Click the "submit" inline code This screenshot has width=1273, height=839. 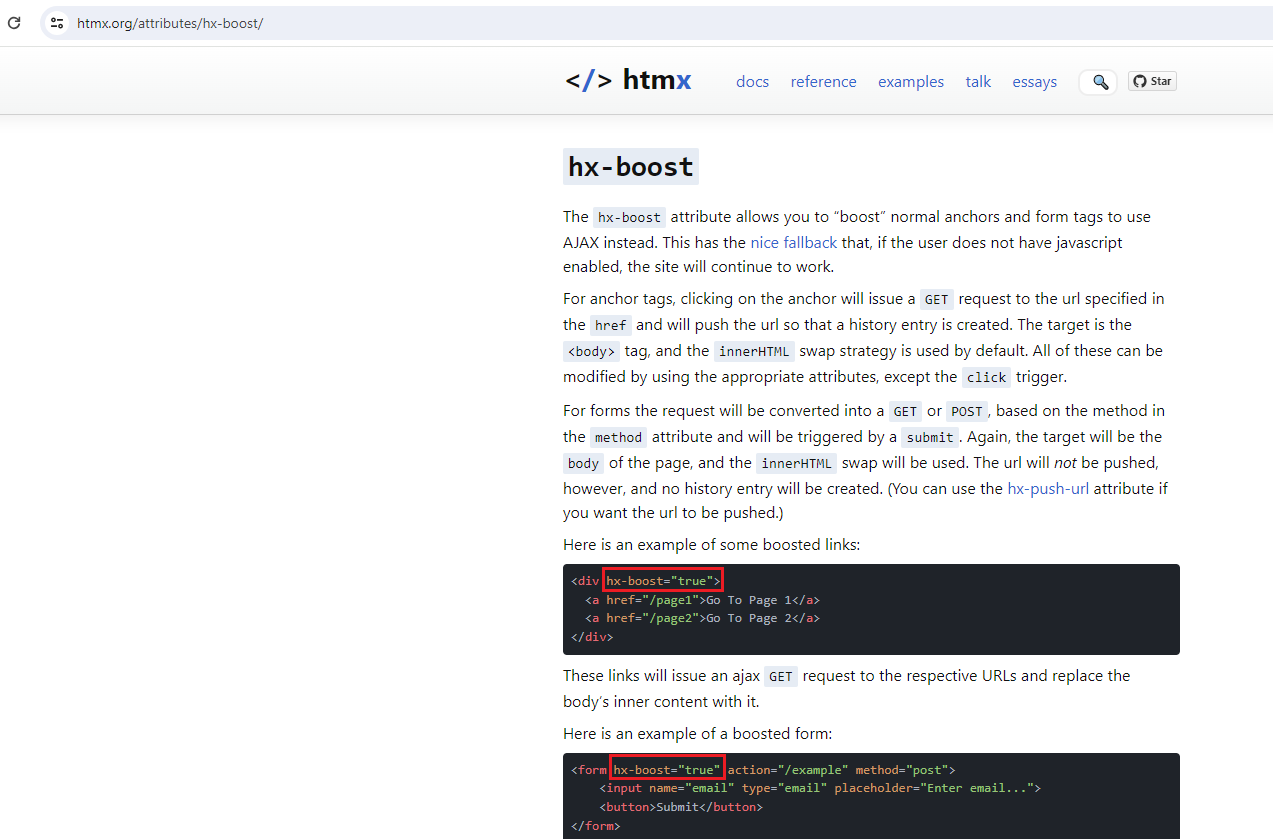coord(929,437)
